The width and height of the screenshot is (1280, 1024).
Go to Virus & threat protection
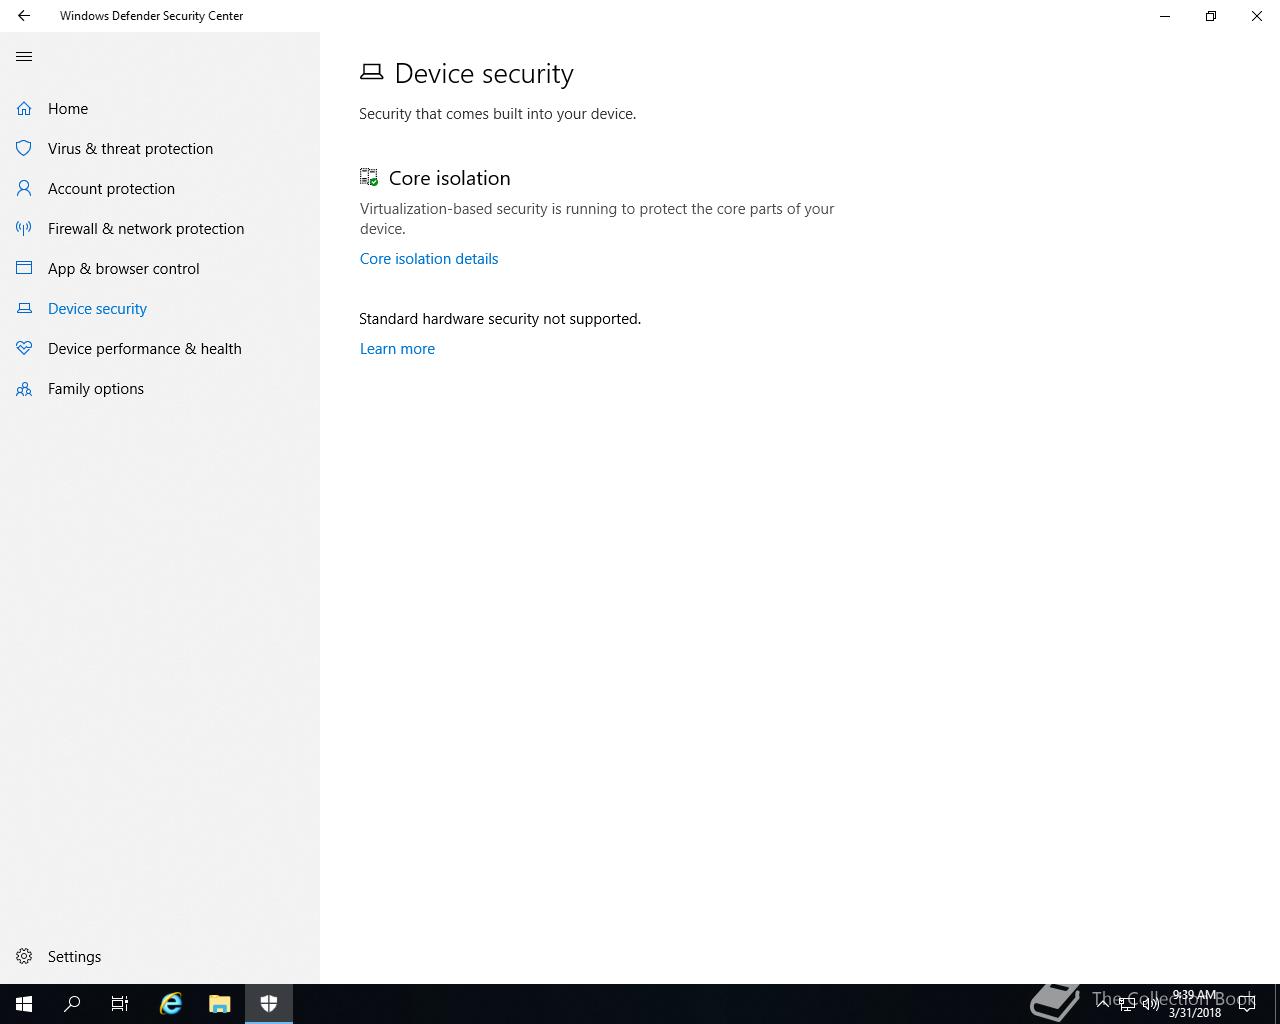130,148
